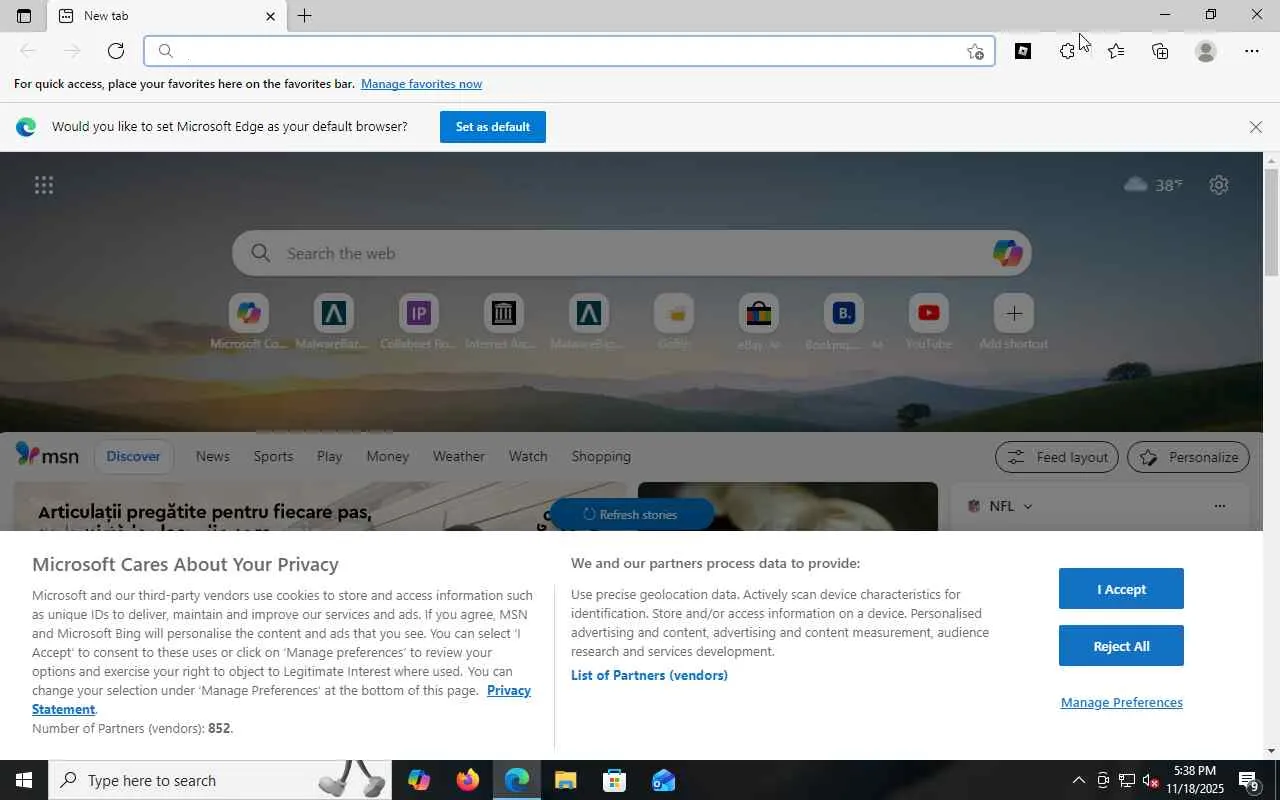Open the Extensions puzzle icon
The image size is (1280, 800).
[x=1067, y=51]
